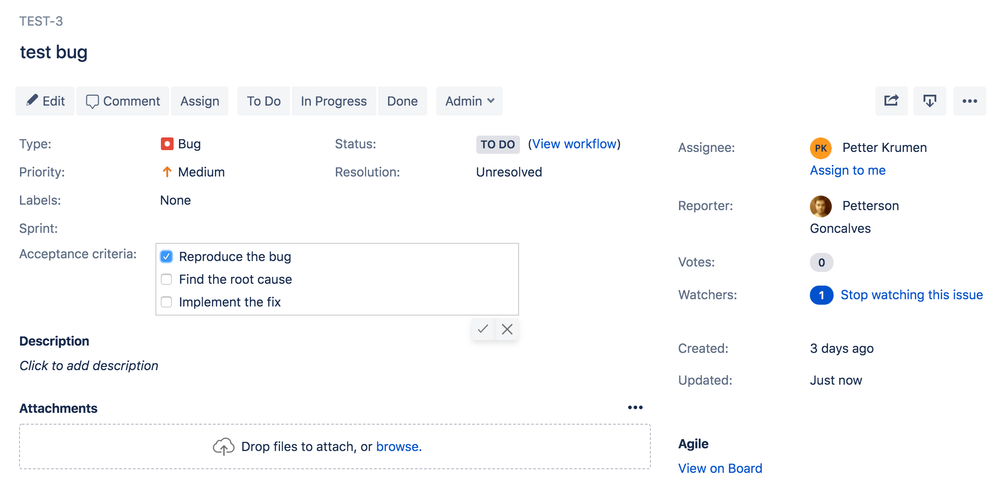The width and height of the screenshot is (999, 493).
Task: Open View on Board link
Action: click(x=720, y=468)
